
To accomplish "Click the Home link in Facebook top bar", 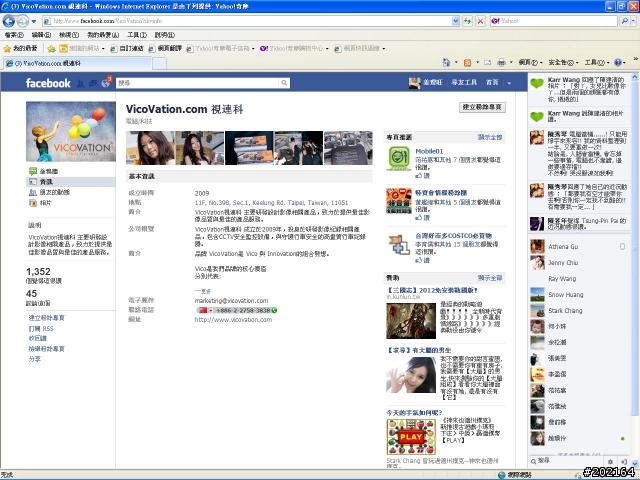I will pos(492,83).
